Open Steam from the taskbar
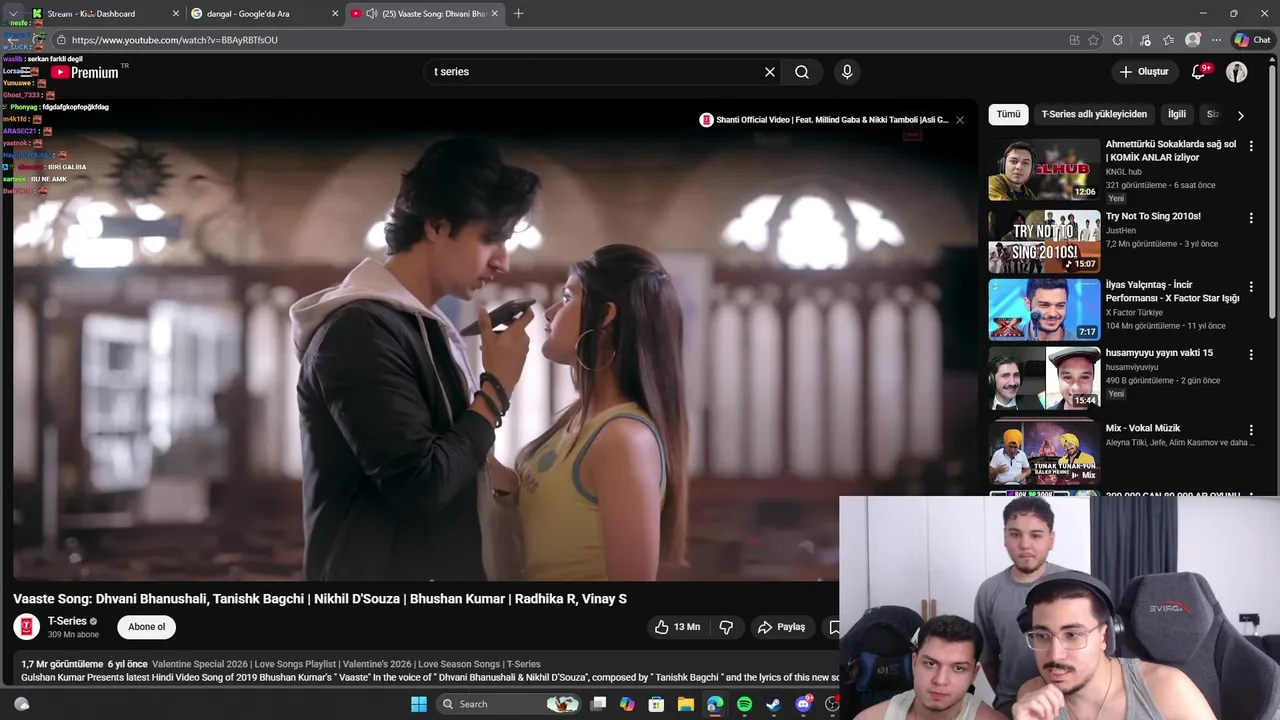1280x720 pixels. coord(773,704)
